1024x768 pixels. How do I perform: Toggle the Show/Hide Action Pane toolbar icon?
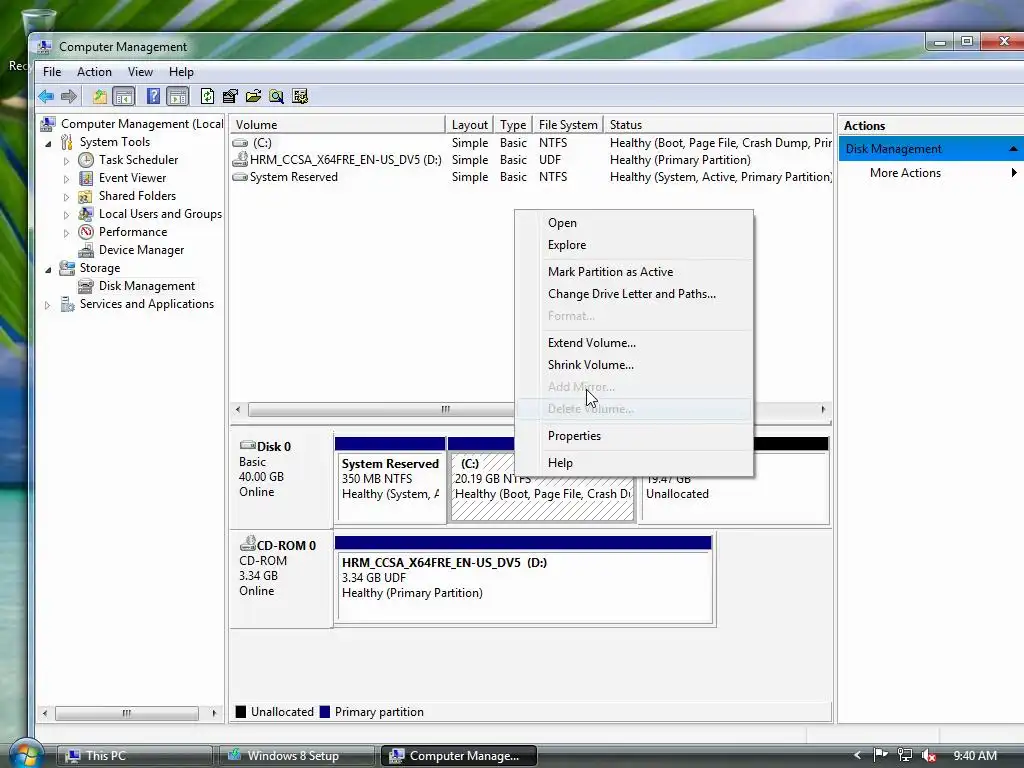178,97
